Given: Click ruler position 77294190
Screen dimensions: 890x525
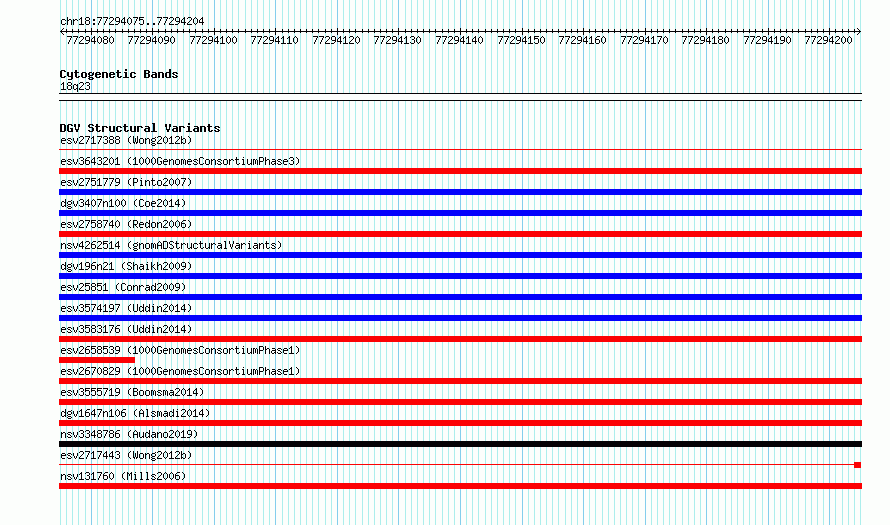Looking at the screenshot, I should coord(767,40).
